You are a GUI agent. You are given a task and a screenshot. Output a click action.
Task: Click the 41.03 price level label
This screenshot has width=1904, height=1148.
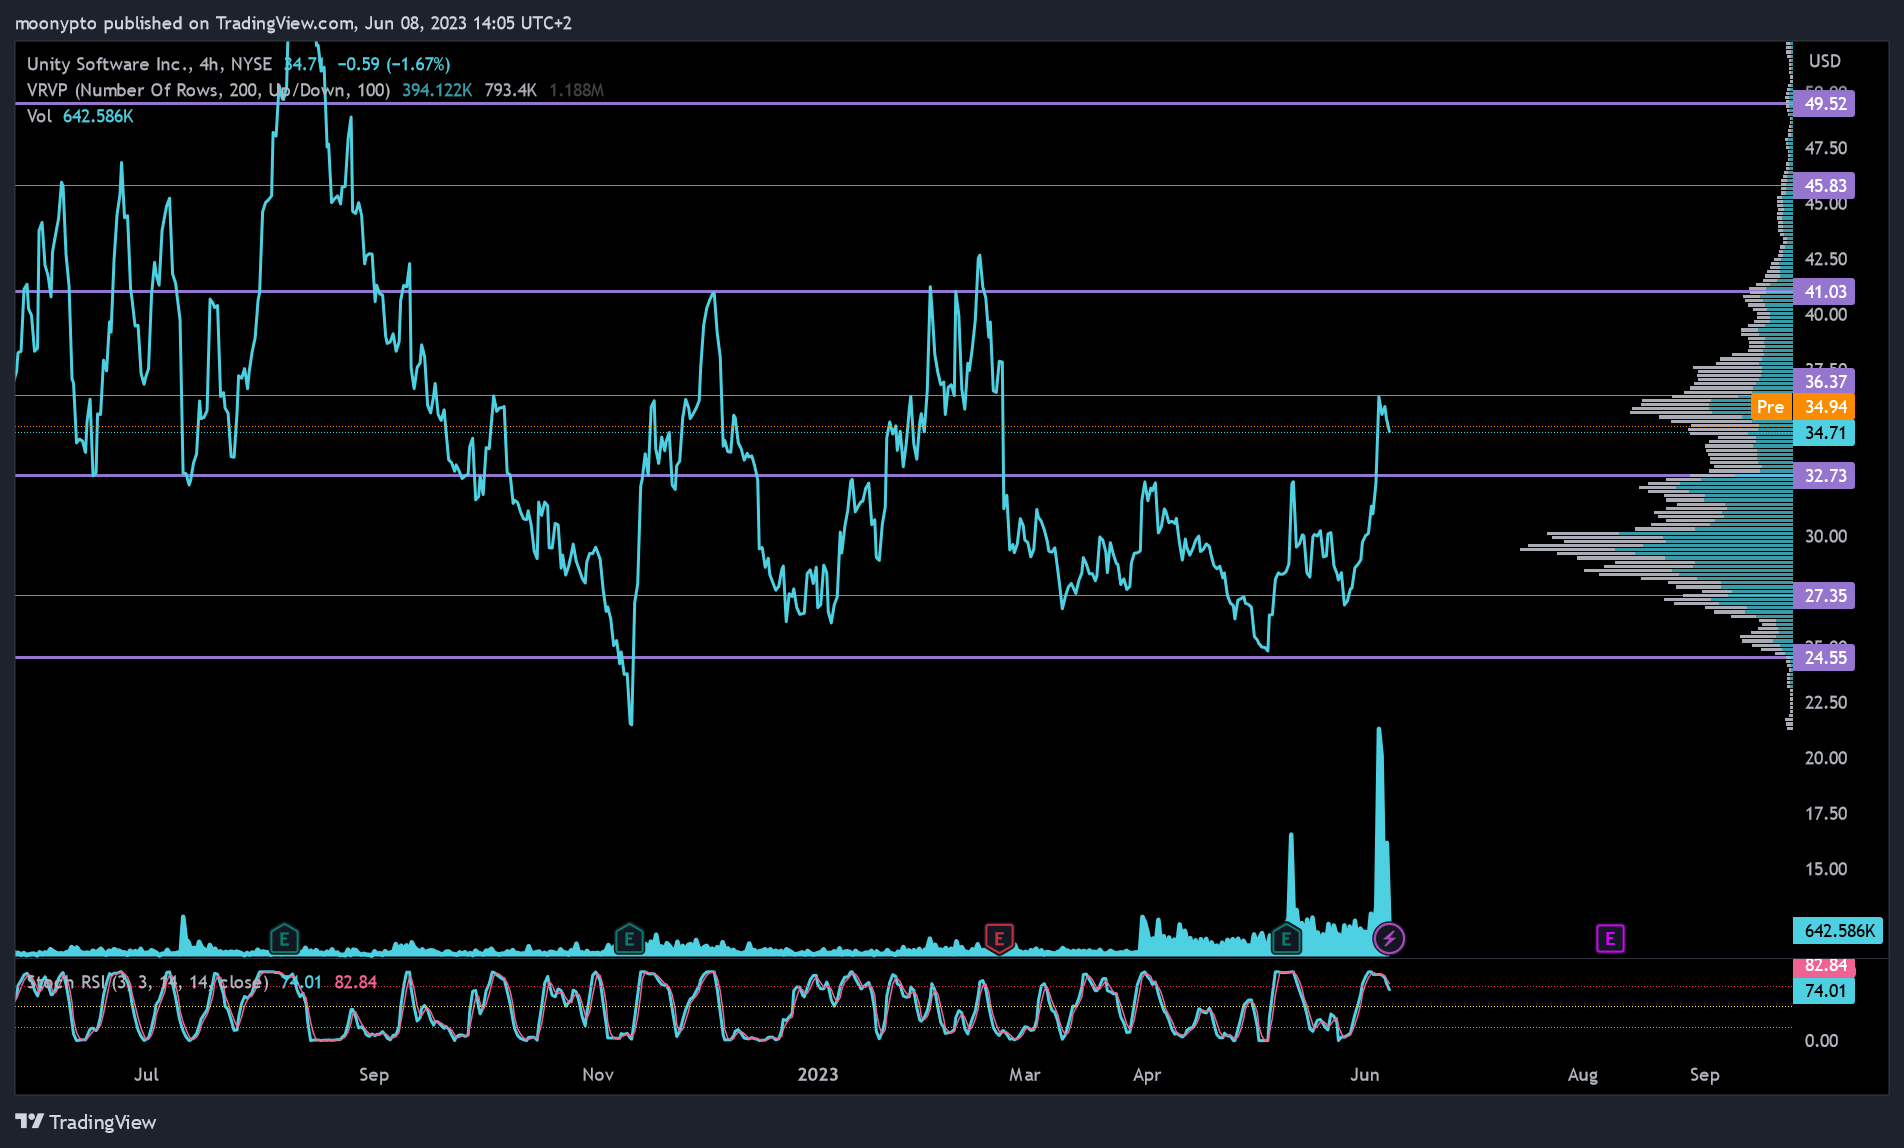pyautogui.click(x=1824, y=292)
